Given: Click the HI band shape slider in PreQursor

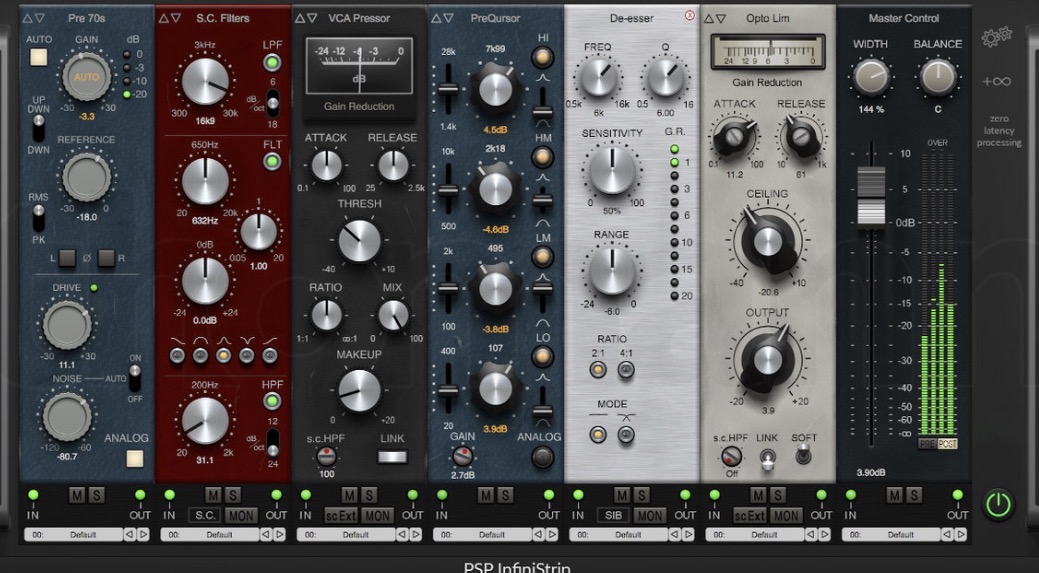Looking at the screenshot, I should [543, 112].
